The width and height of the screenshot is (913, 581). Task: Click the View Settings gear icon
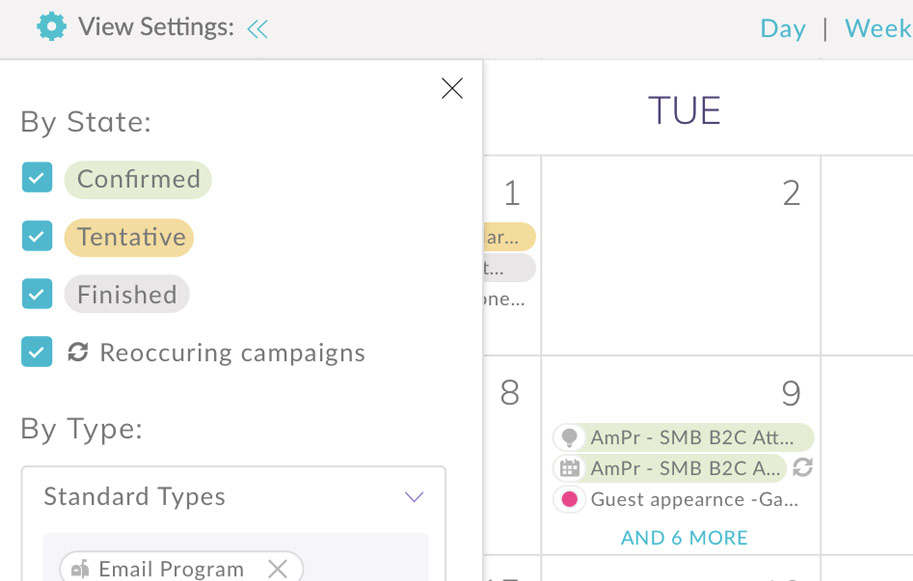point(51,27)
